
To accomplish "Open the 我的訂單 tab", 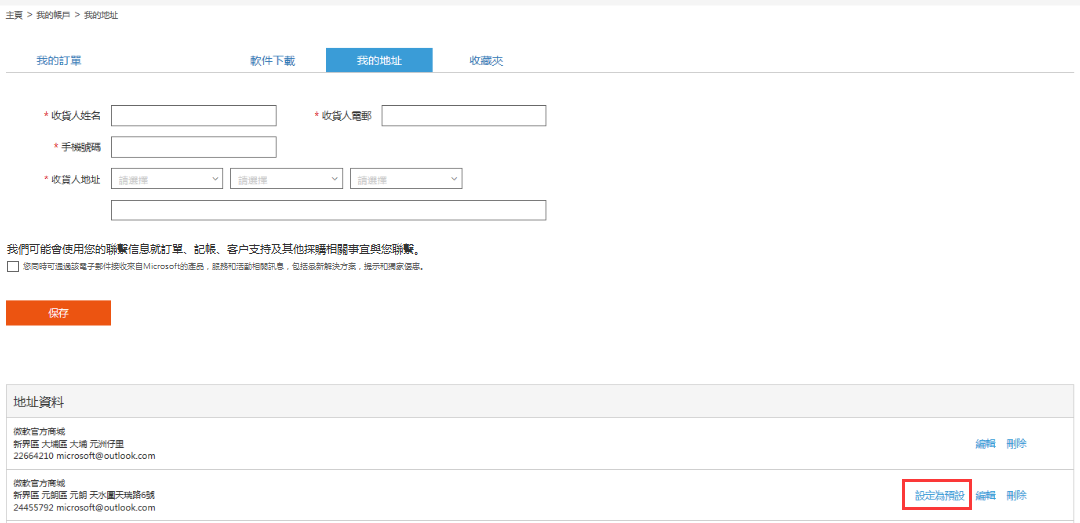I will [x=59, y=61].
